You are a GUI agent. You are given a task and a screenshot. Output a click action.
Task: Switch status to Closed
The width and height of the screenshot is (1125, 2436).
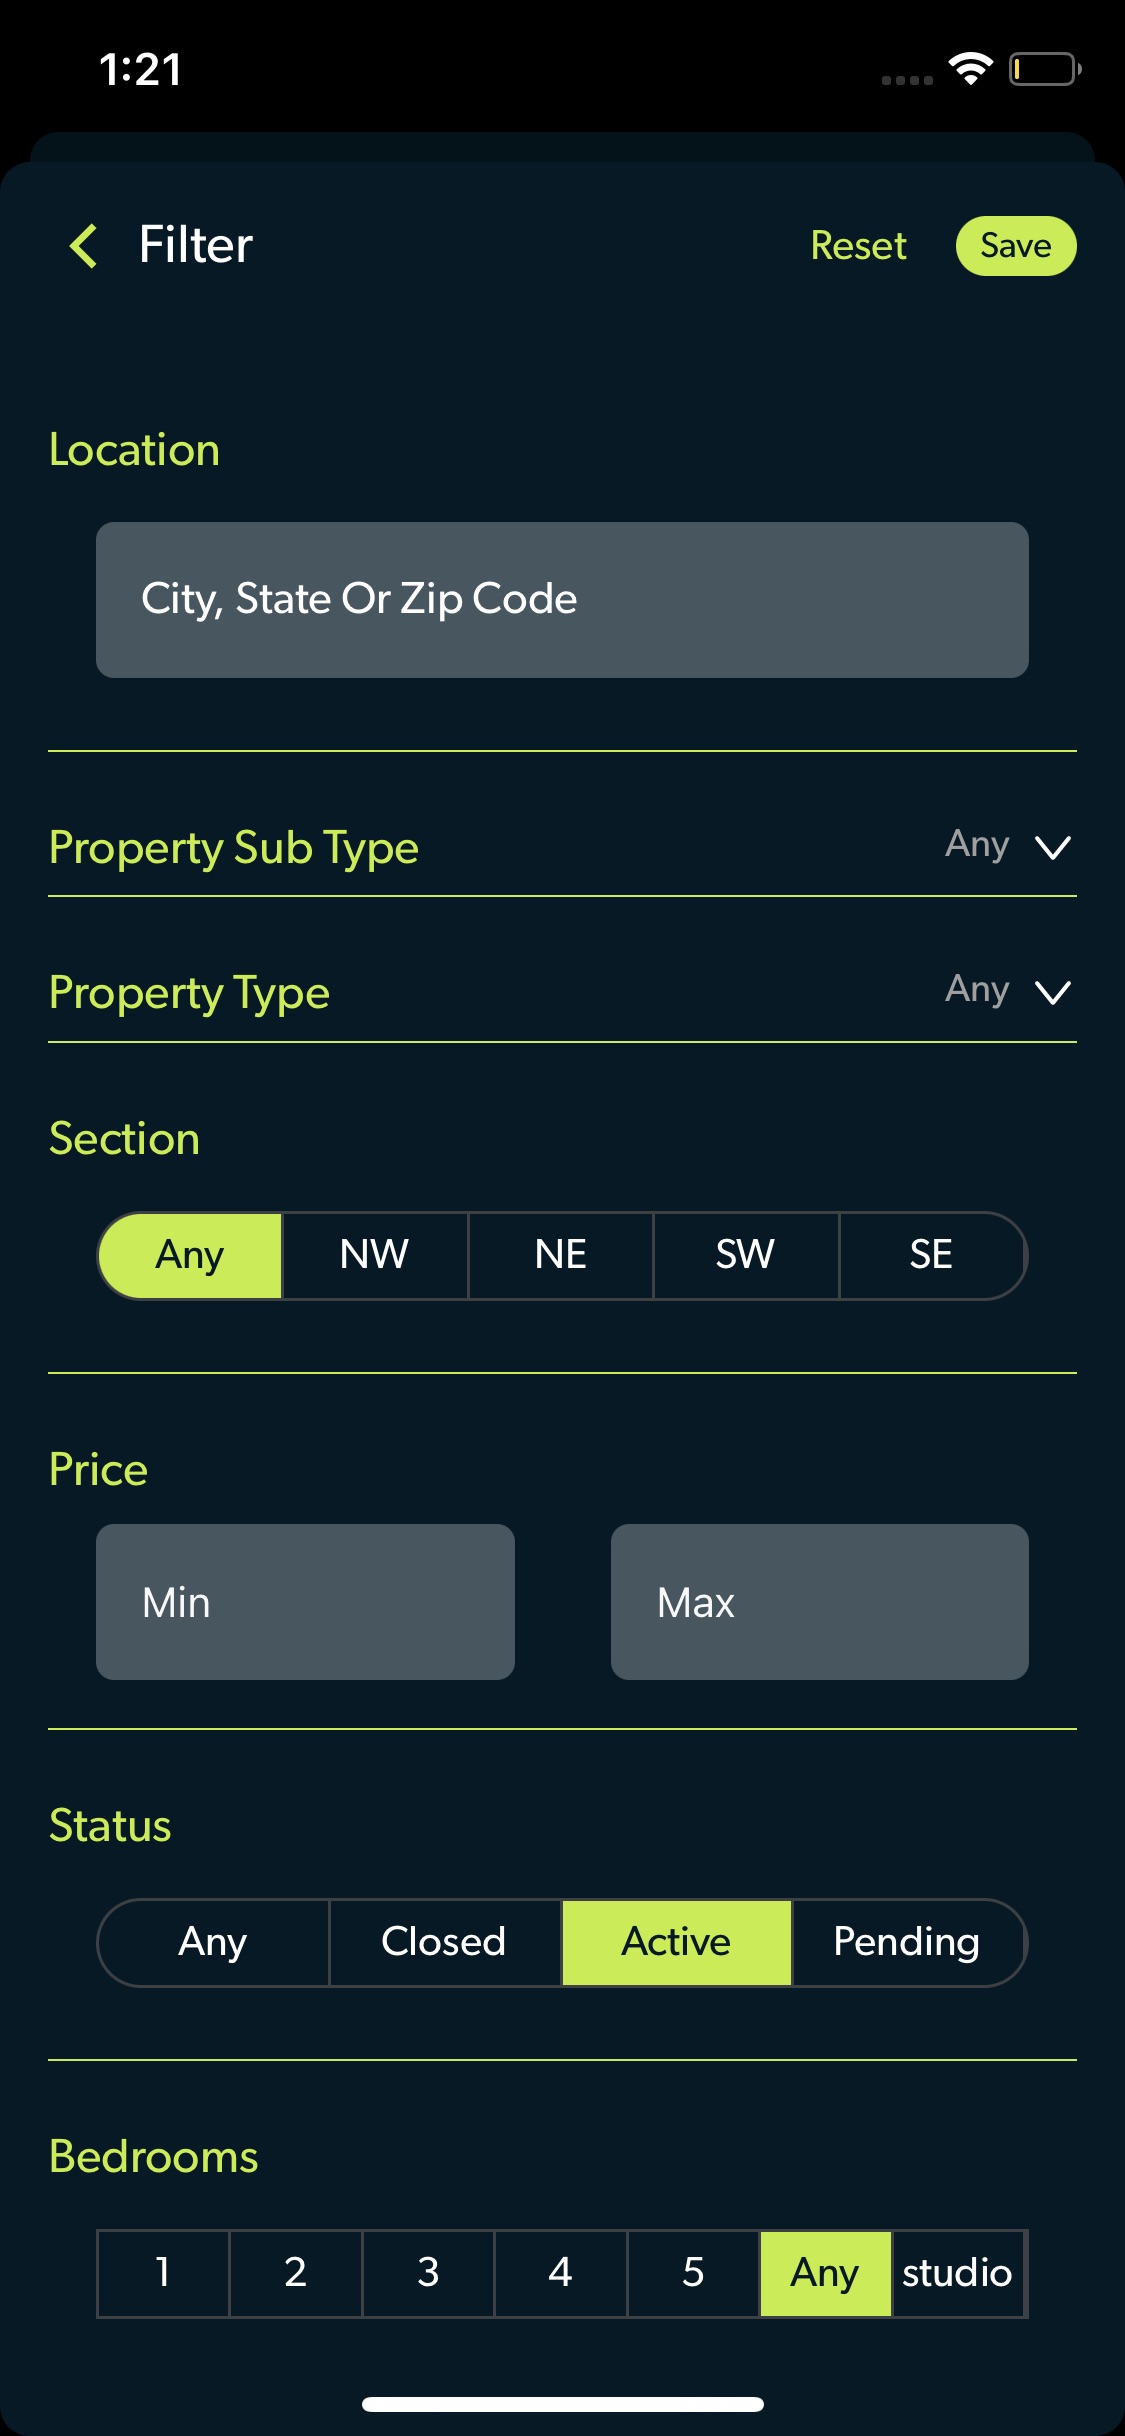(445, 1942)
